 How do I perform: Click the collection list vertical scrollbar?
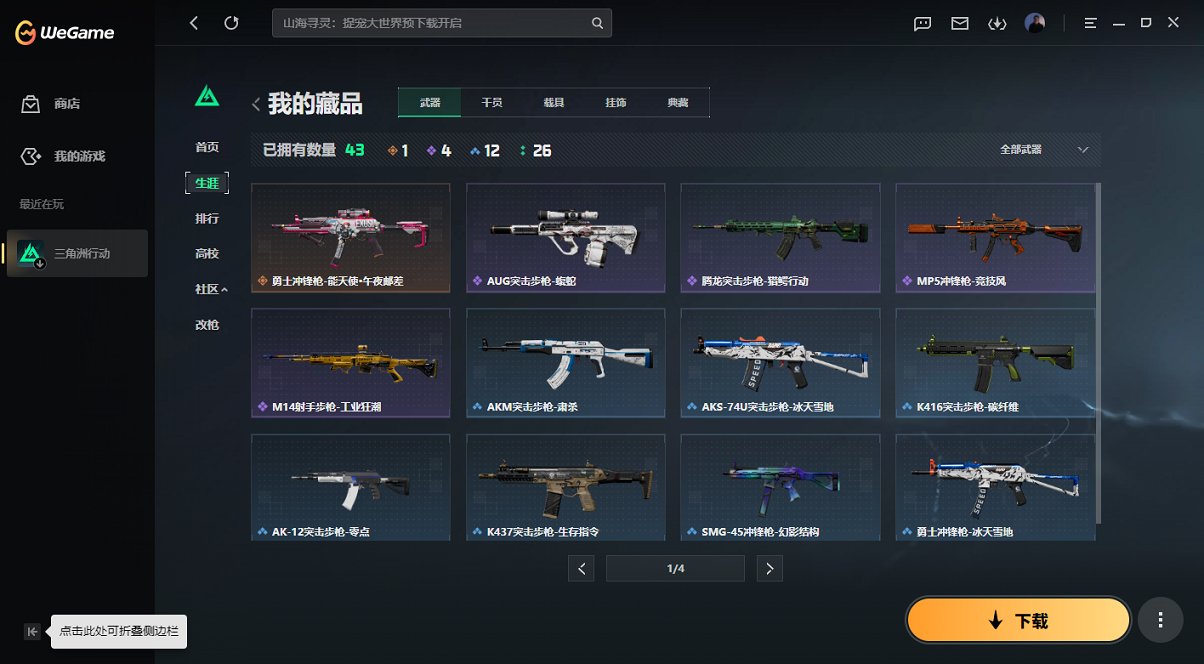coord(1098,352)
